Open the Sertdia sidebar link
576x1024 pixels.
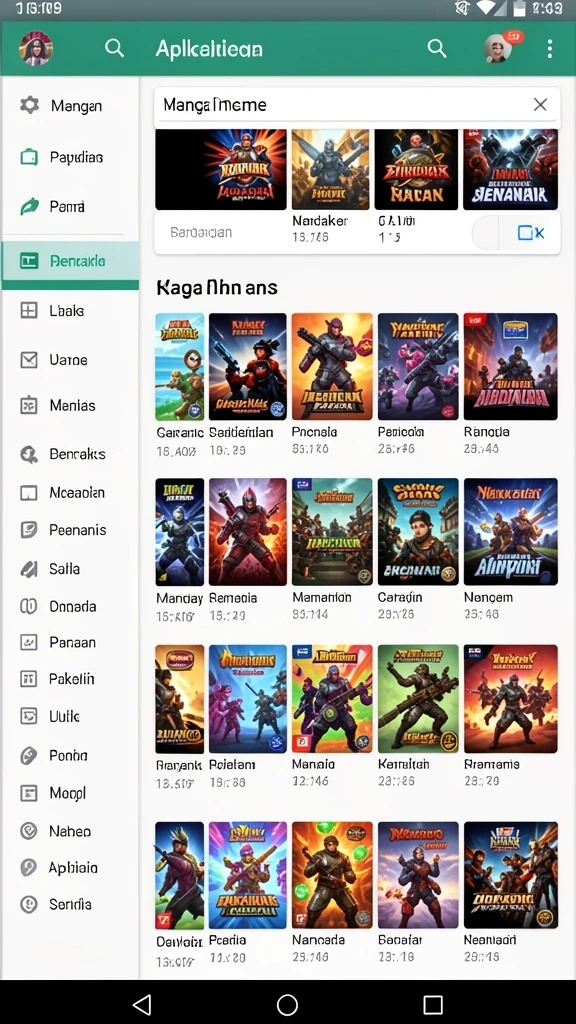[71, 904]
